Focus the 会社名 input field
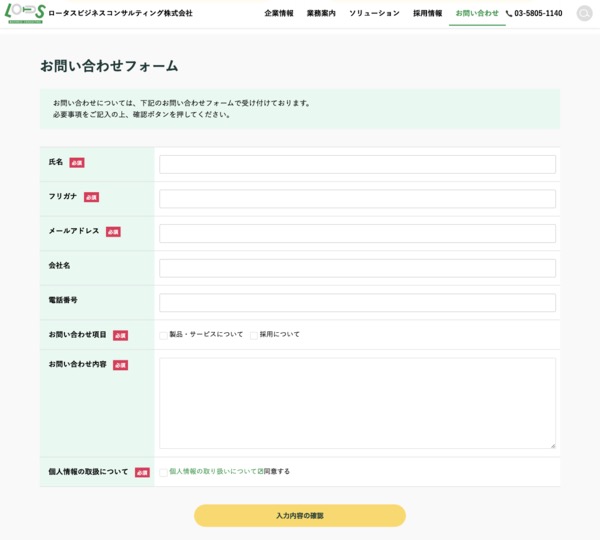Screen dimensions: 600x540 click(x=357, y=268)
